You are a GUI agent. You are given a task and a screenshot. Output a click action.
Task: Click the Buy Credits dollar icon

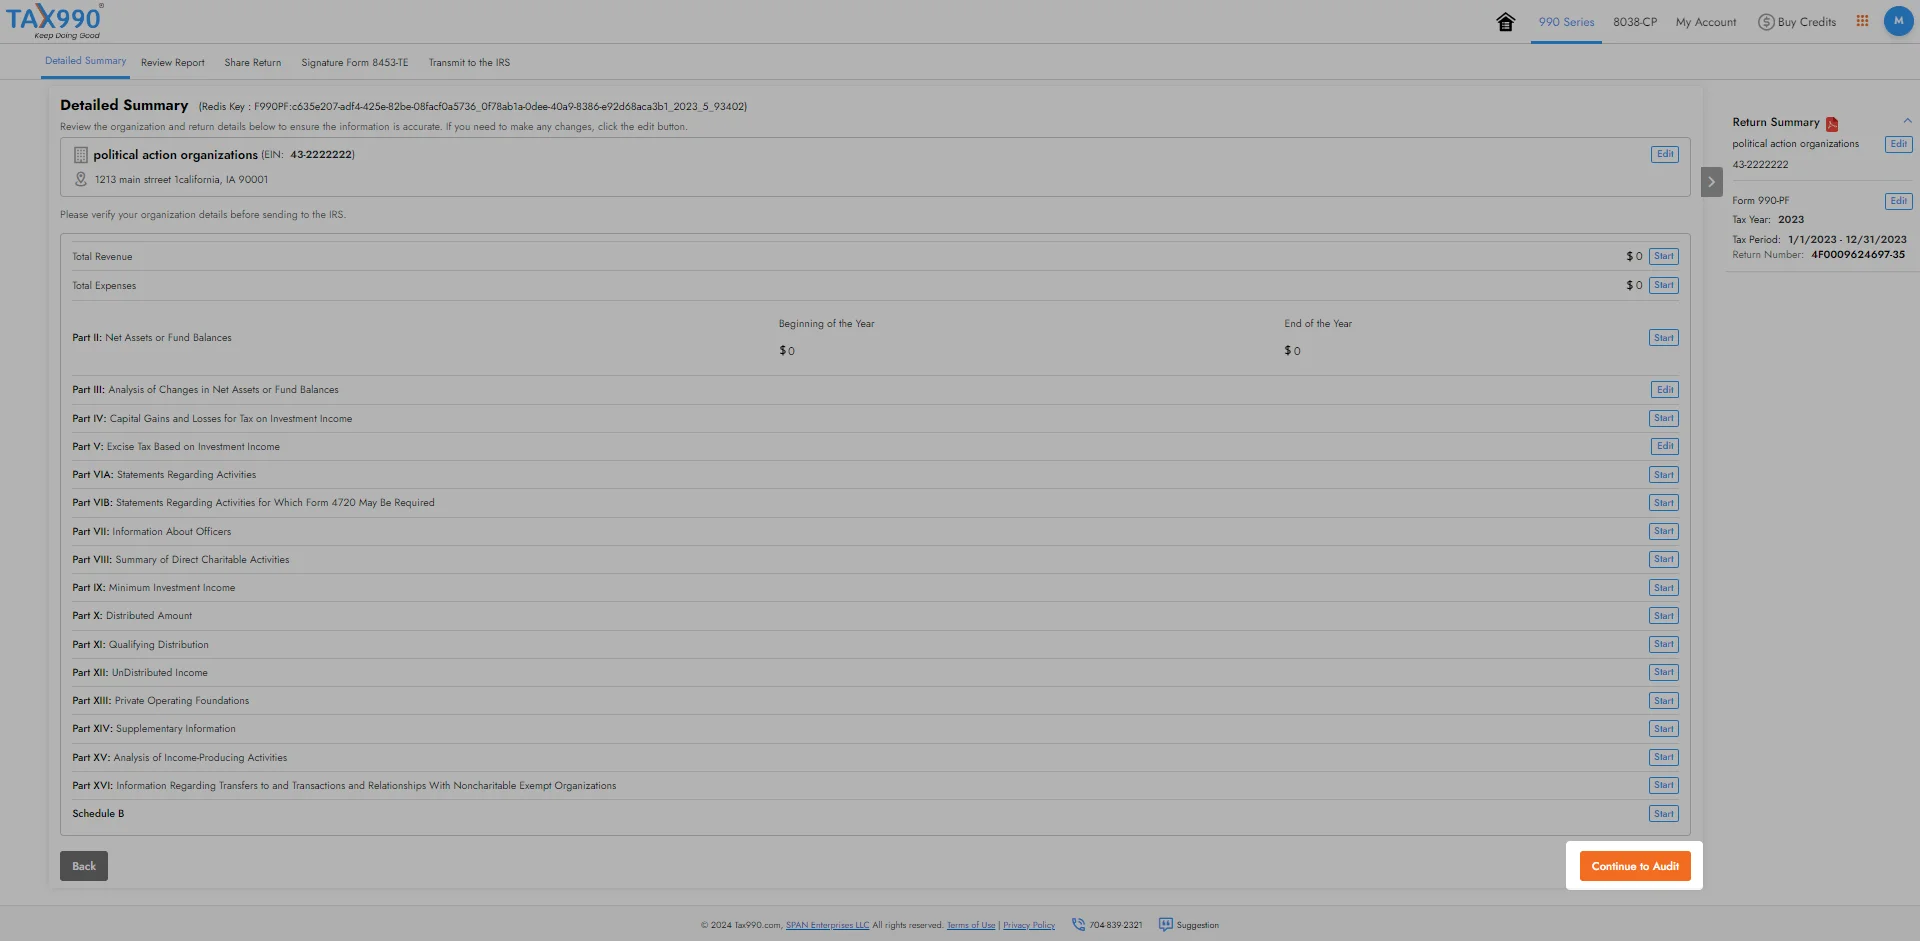1766,22
